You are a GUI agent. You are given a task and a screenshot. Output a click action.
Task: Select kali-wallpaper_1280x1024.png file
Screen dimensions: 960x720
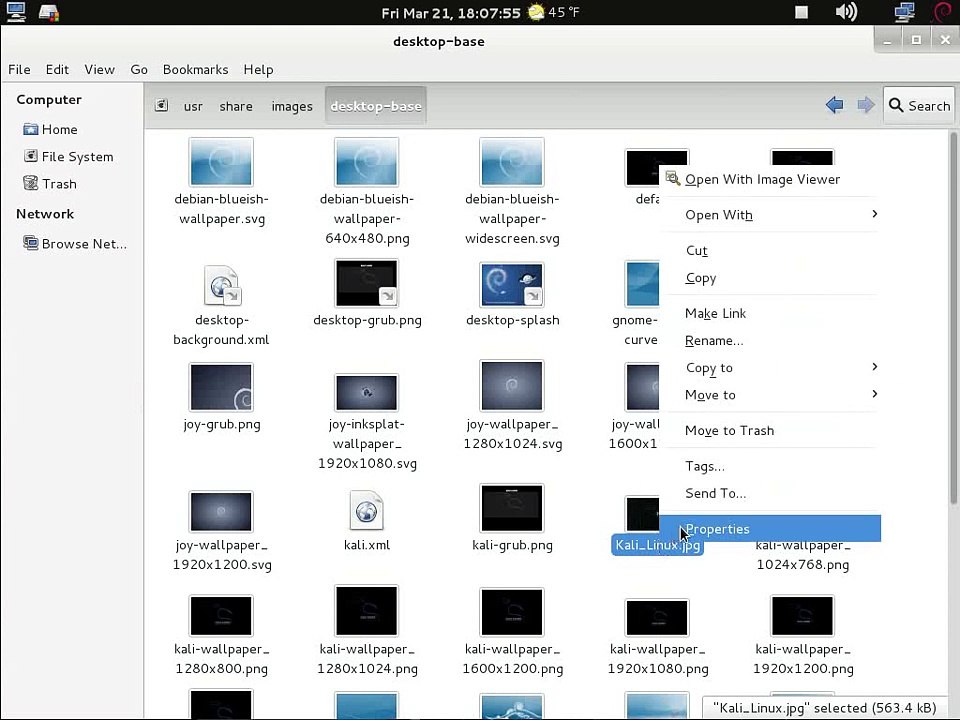pyautogui.click(x=367, y=611)
